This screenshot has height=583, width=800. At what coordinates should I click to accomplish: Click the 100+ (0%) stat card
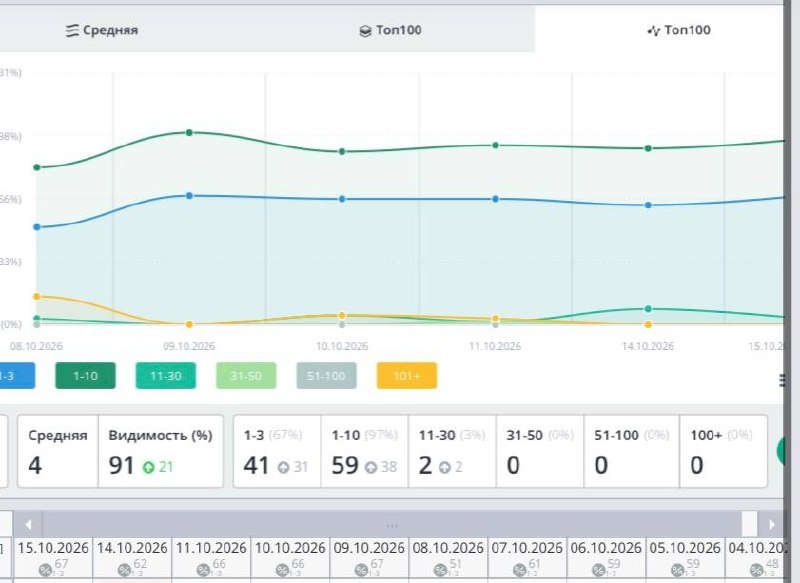723,451
